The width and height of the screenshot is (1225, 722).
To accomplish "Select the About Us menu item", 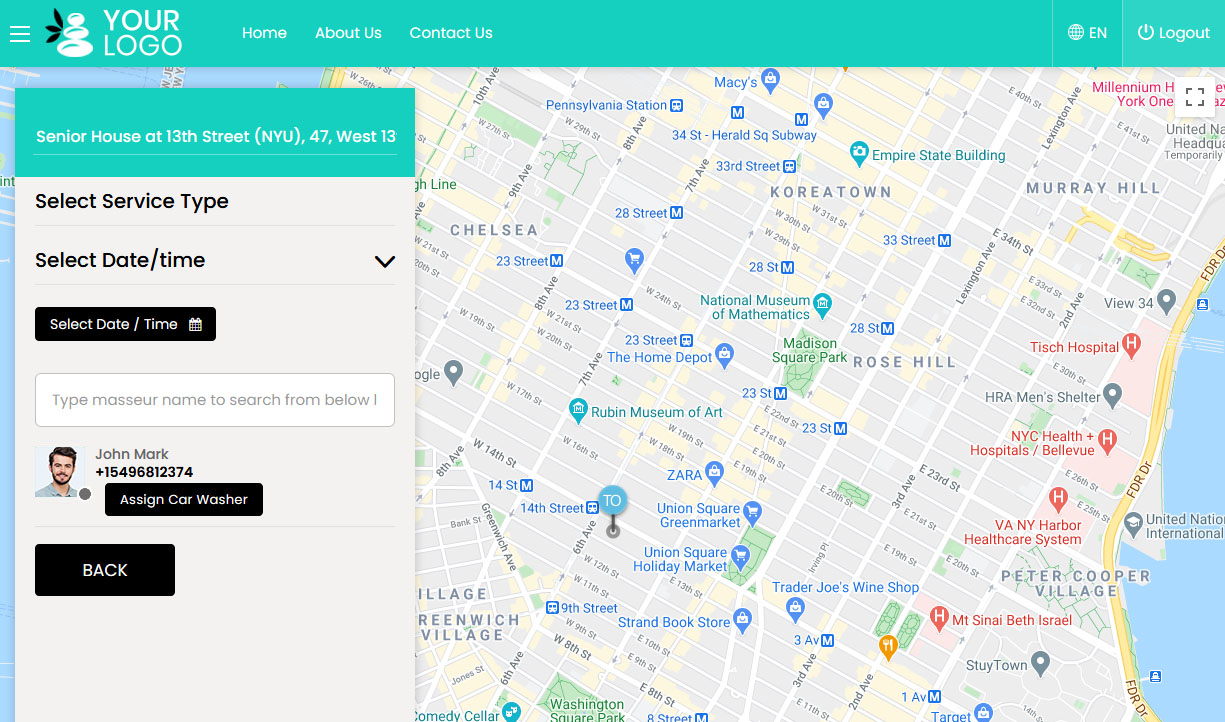I will pos(348,32).
